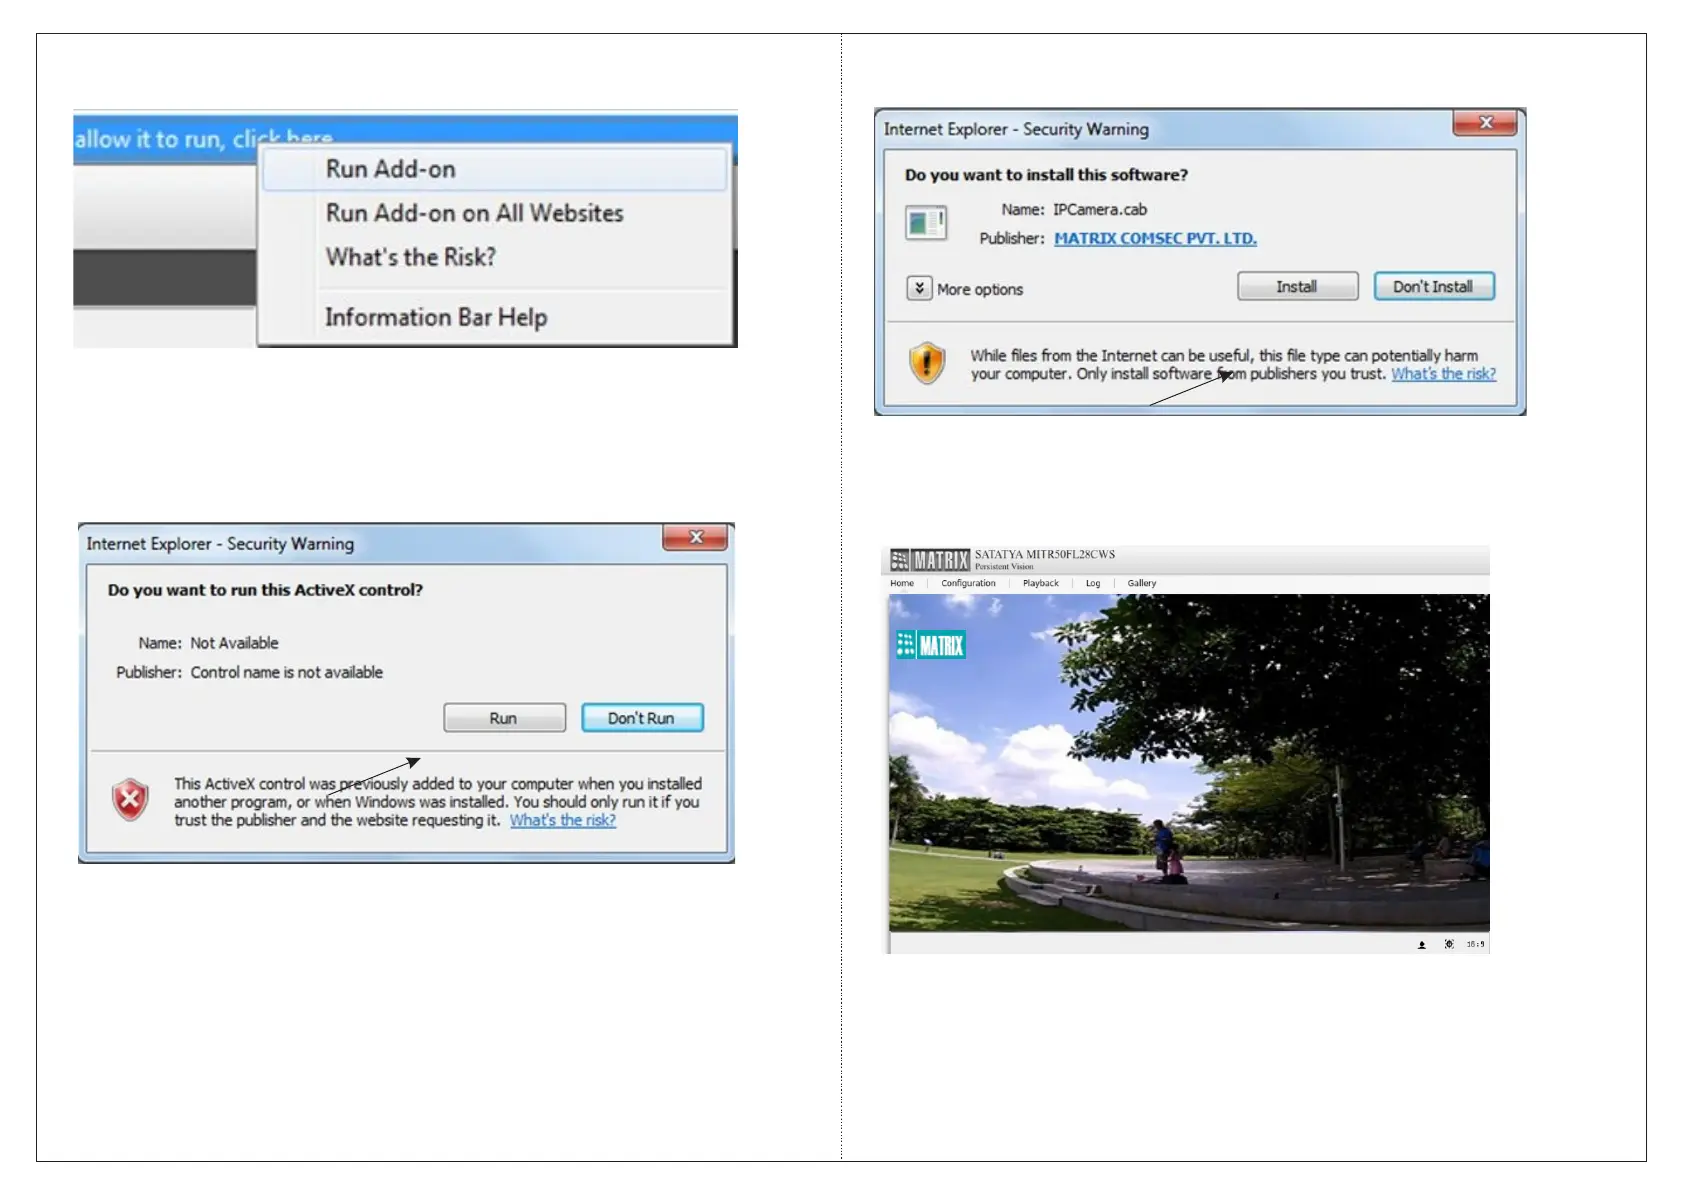Open the MATRIX COMSEC PVT. LTD. publisher link

click(x=1155, y=238)
